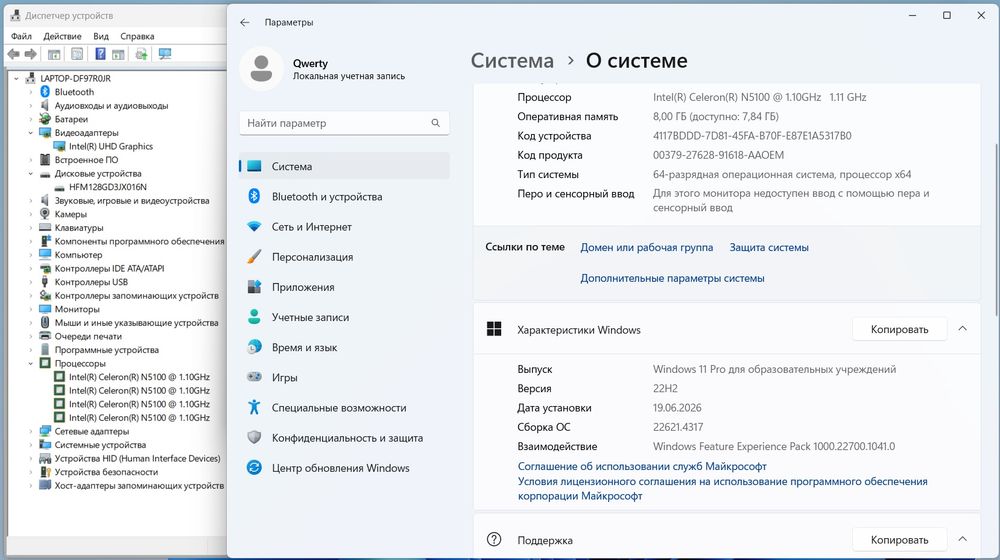This screenshot has height=560, width=1000.
Task: Open Дополнительные параметры системы link
Action: 672,278
